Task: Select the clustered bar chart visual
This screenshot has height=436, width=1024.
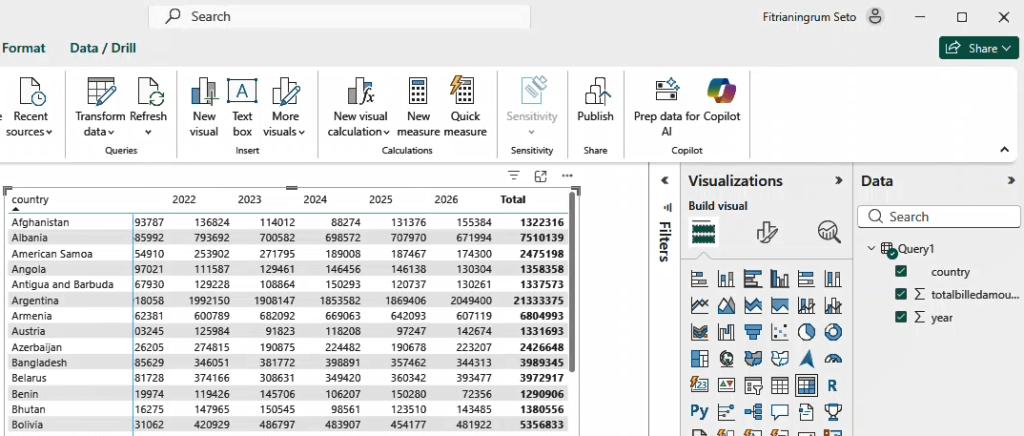Action: point(753,279)
